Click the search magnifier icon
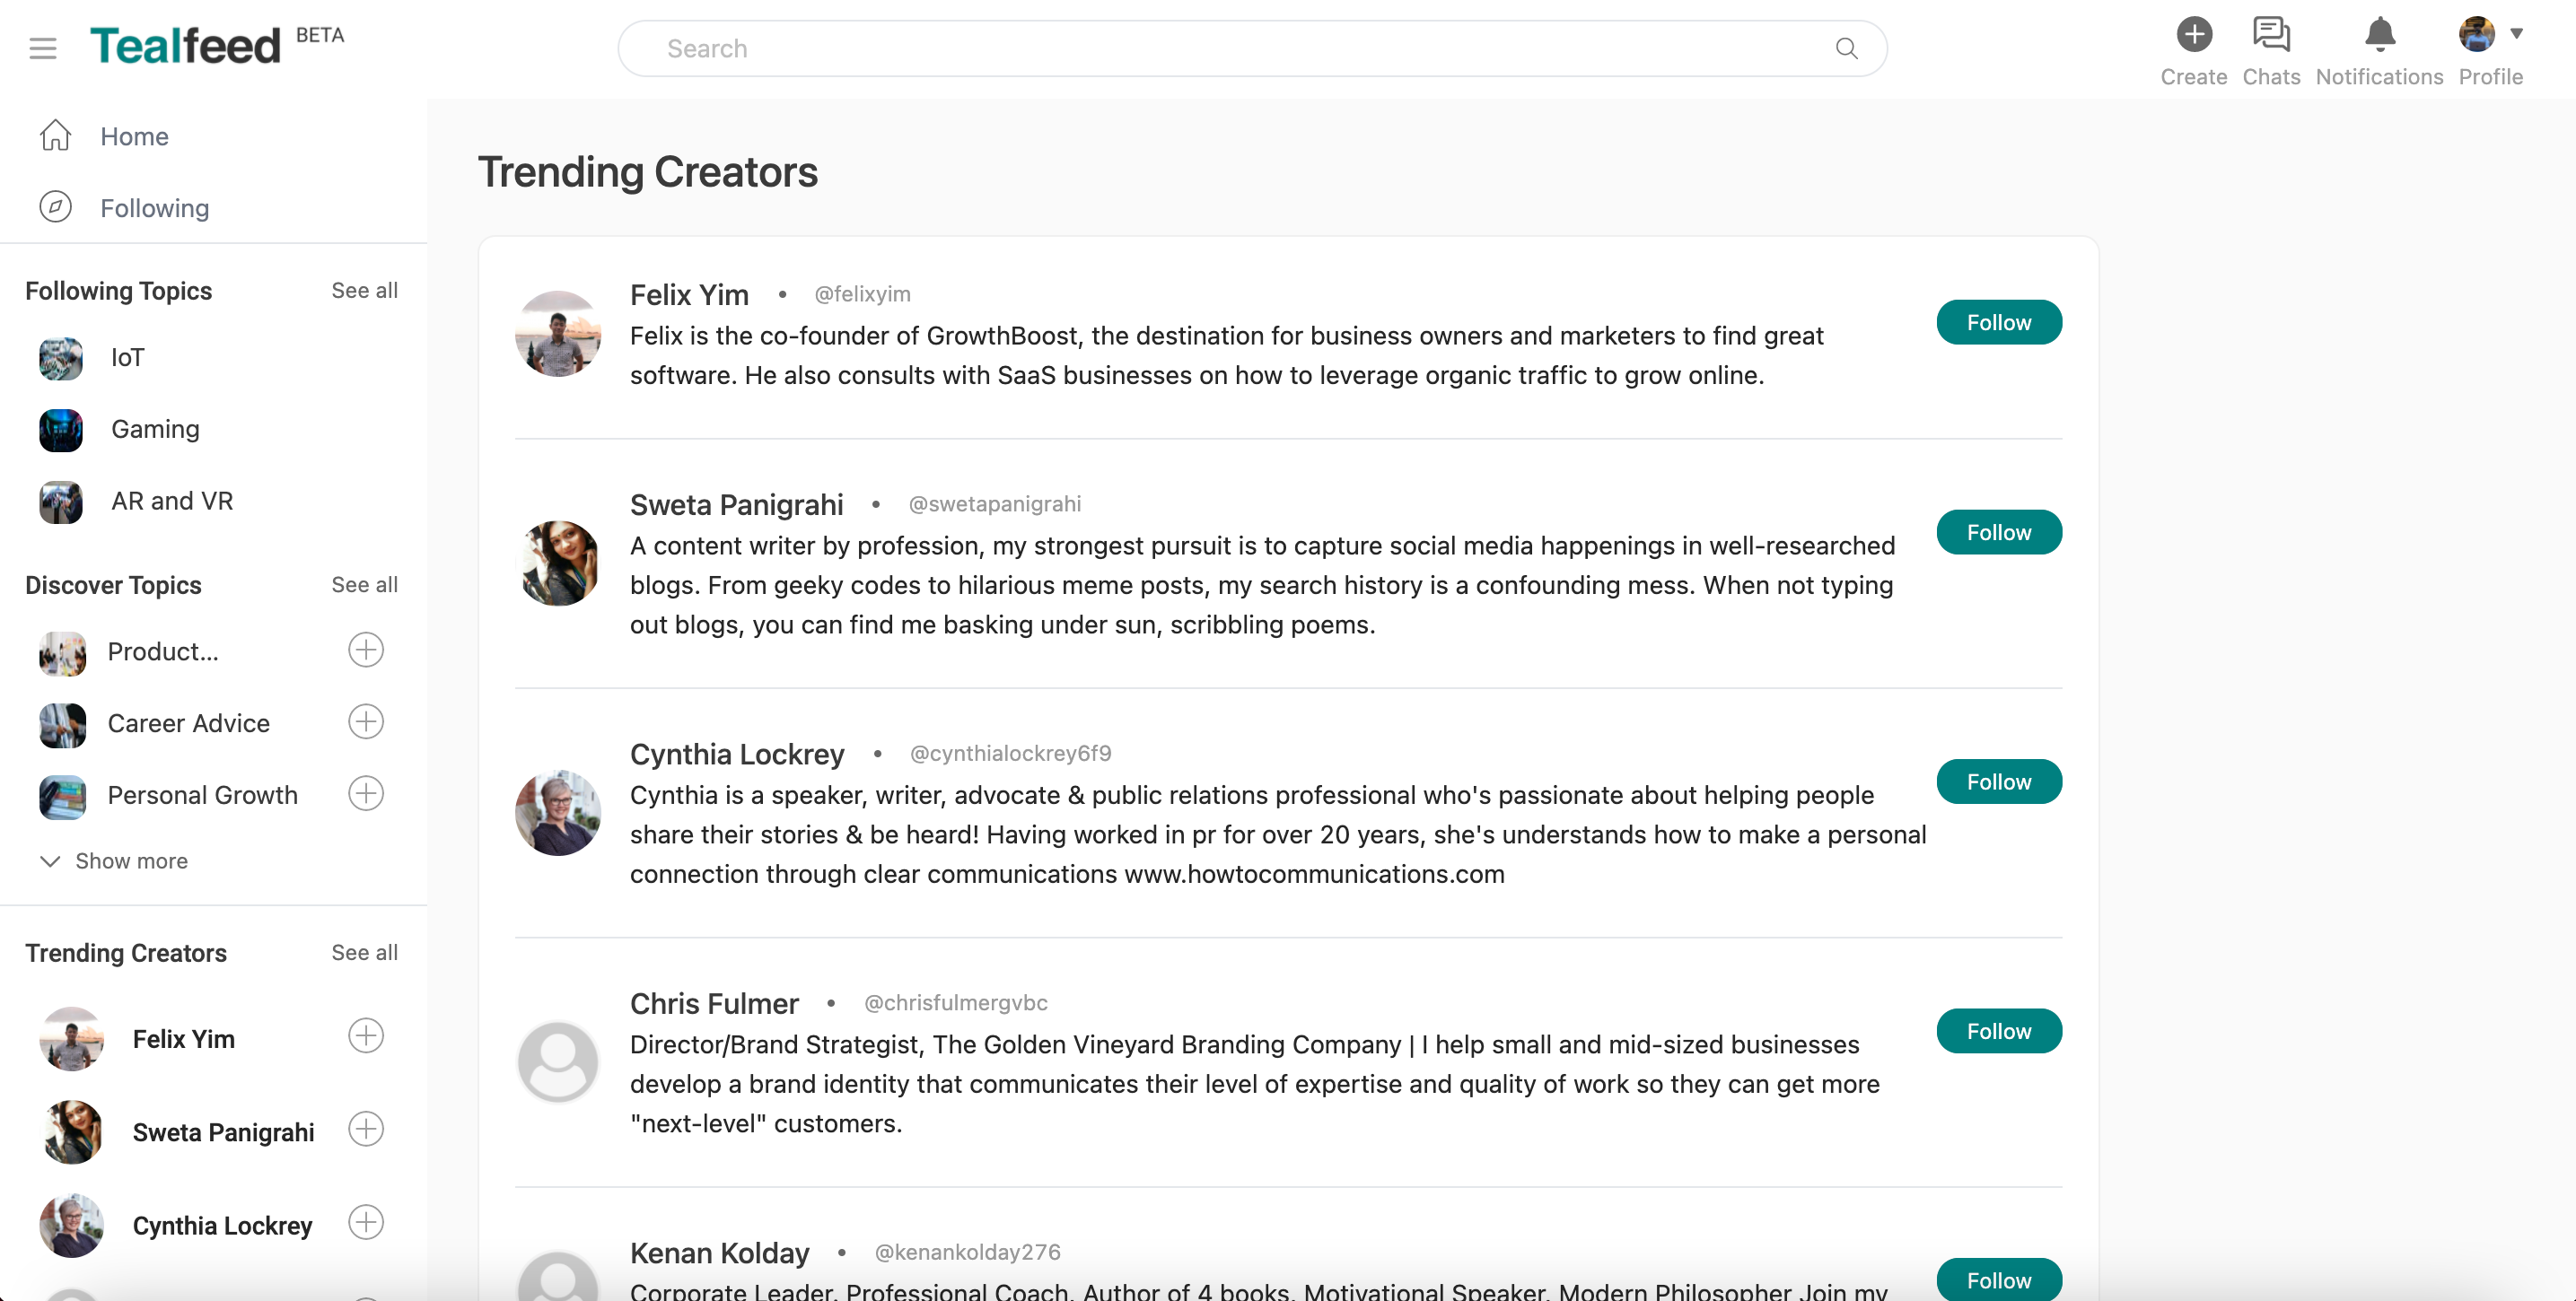2576x1301 pixels. pos(1845,48)
